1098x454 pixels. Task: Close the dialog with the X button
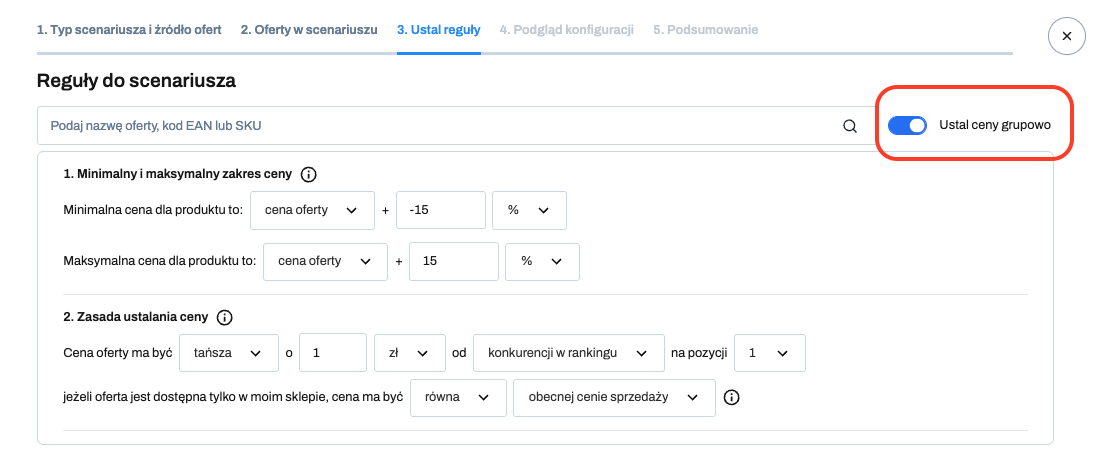(x=1066, y=36)
